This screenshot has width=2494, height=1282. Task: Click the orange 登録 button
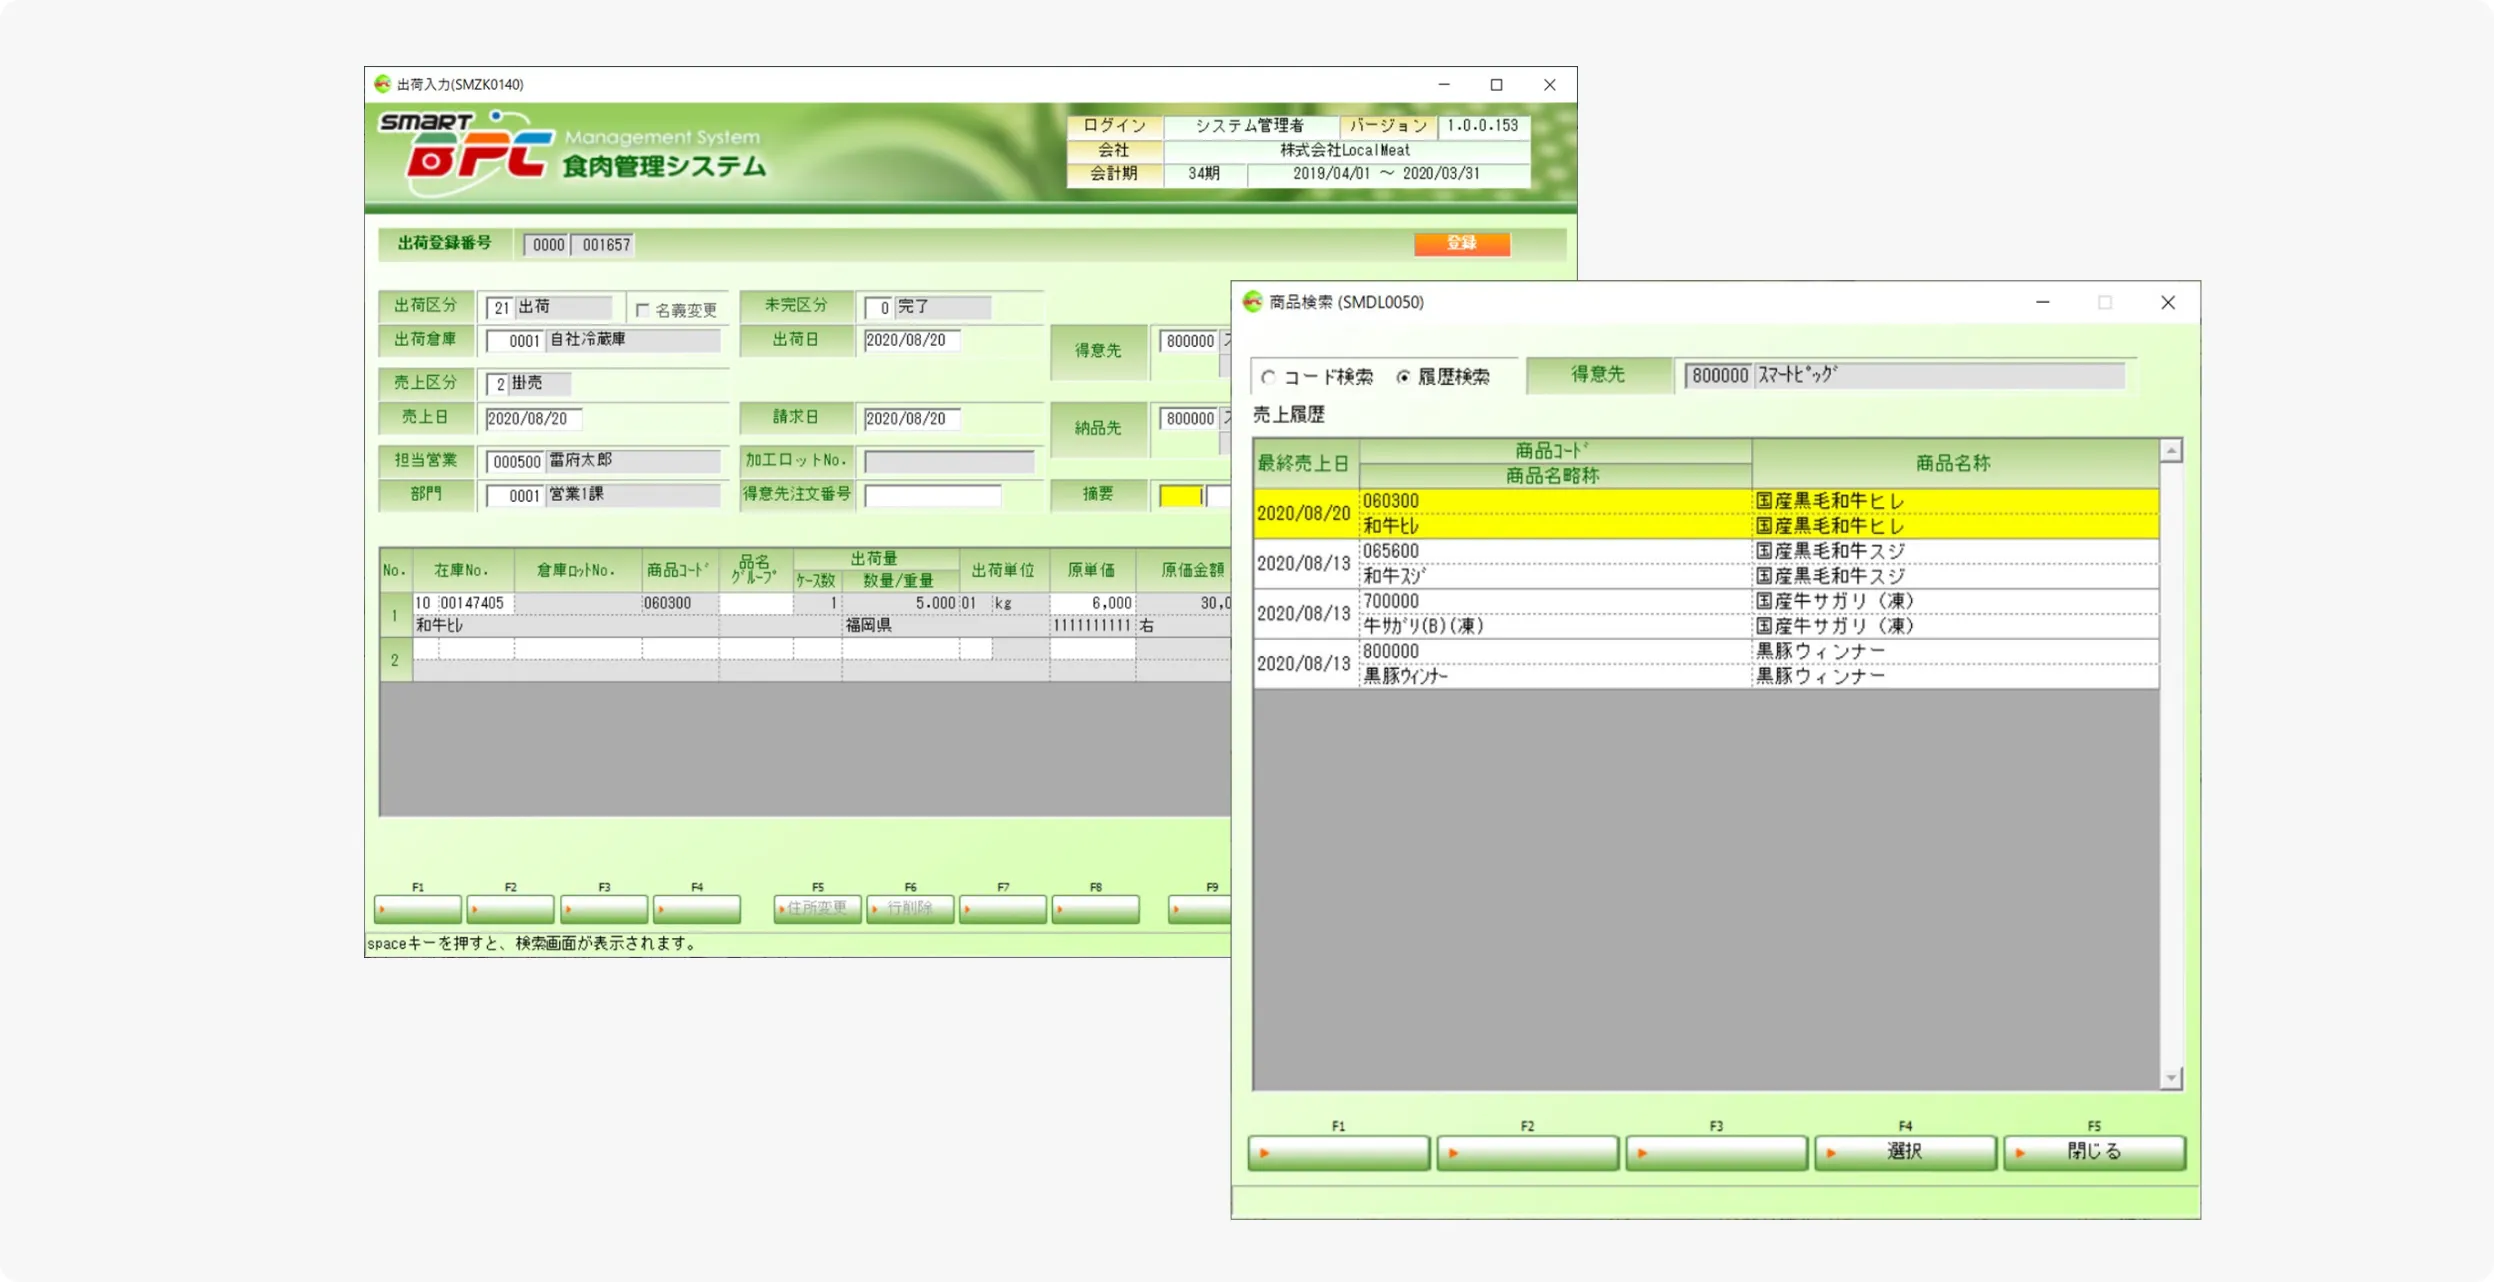[x=1461, y=243]
